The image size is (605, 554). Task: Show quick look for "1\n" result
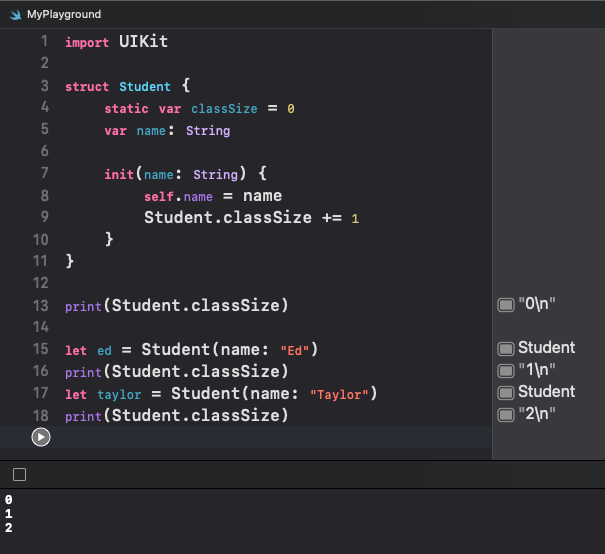(506, 371)
